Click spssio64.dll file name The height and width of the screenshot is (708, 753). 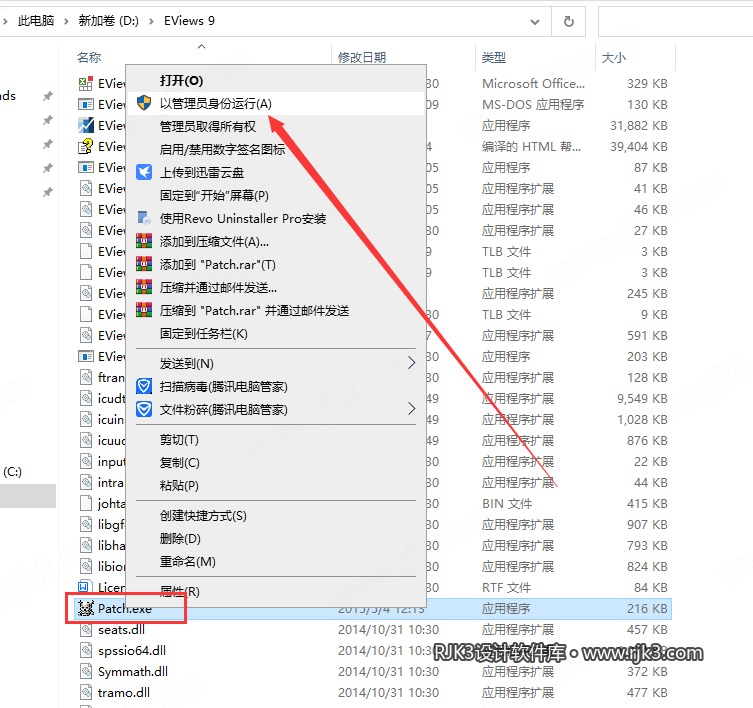click(x=132, y=651)
